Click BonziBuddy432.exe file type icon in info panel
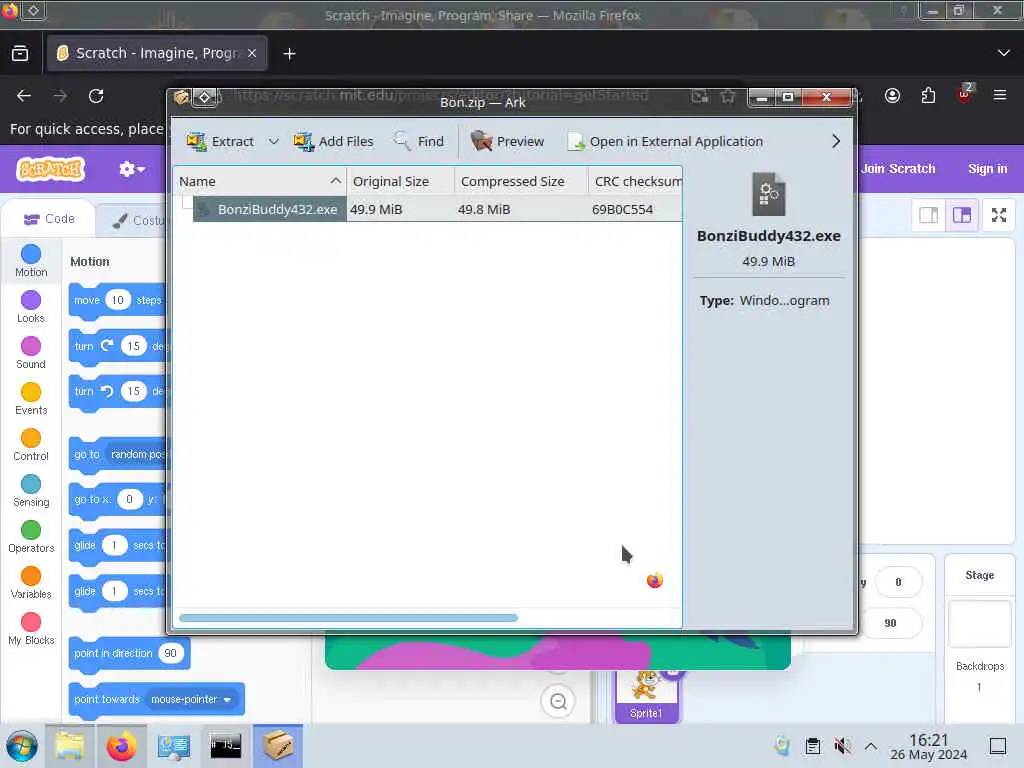 [769, 194]
